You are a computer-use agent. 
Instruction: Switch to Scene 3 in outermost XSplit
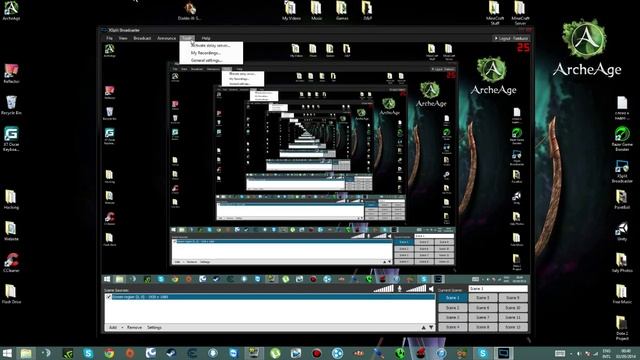coord(452,317)
